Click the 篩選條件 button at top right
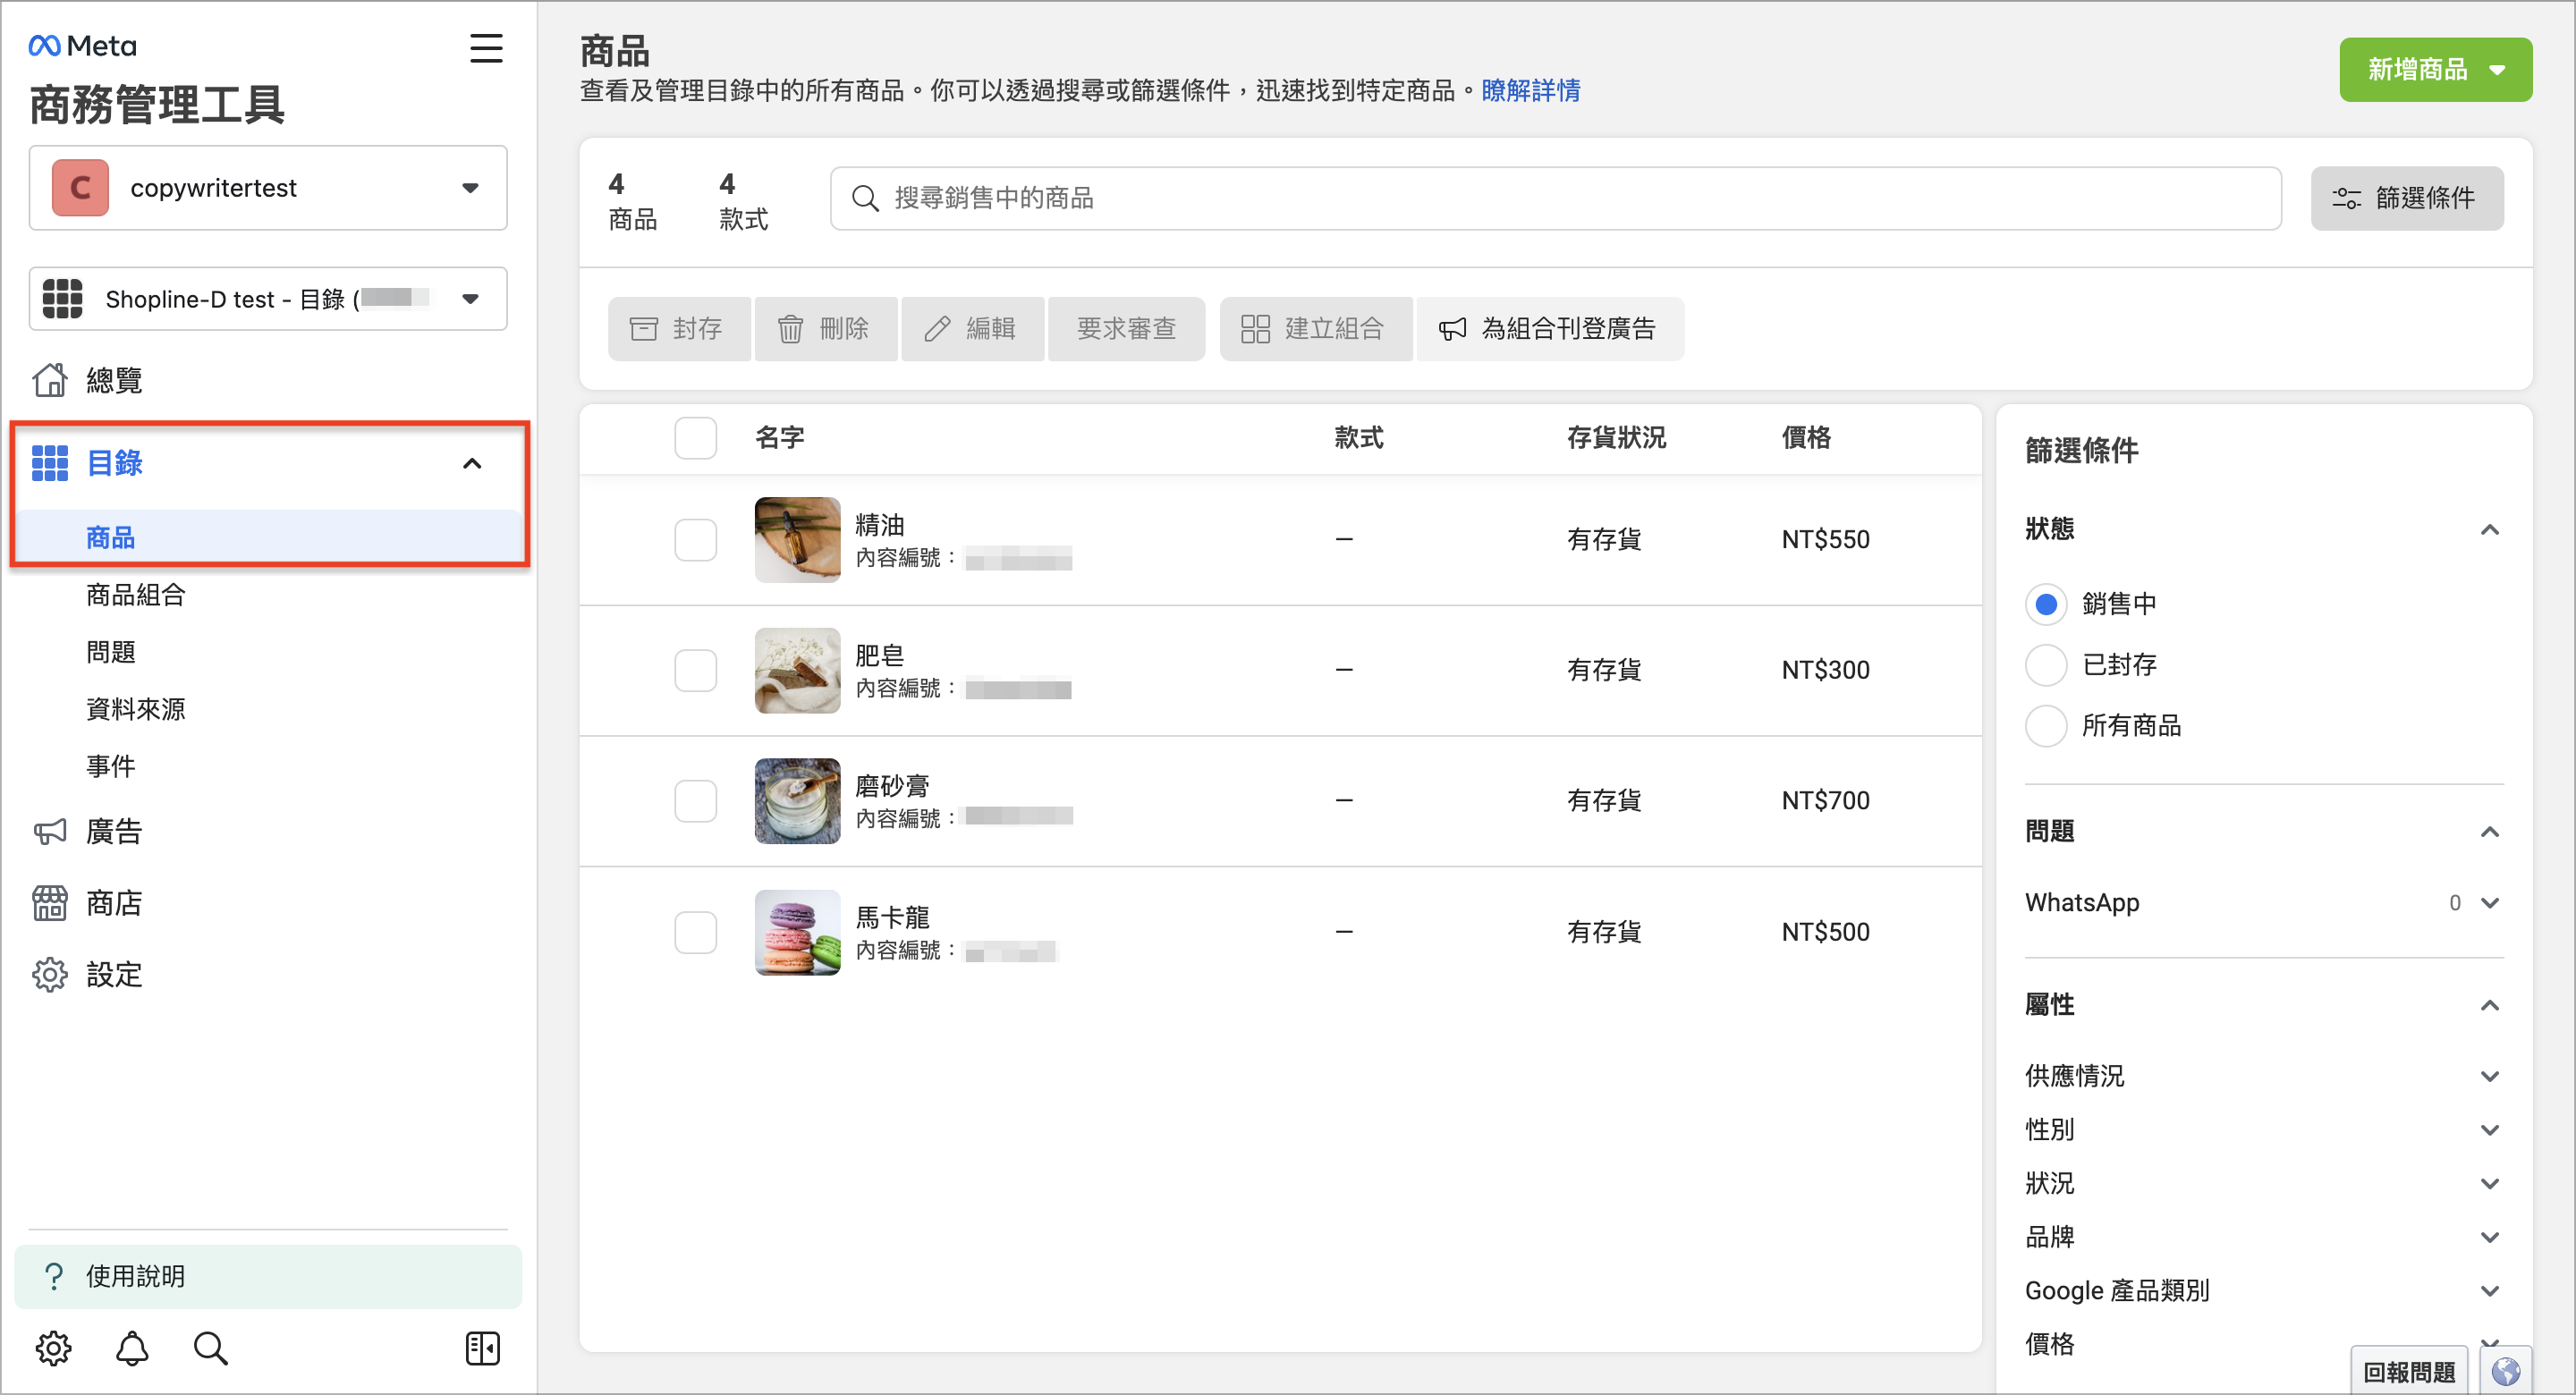 pyautogui.click(x=2407, y=198)
